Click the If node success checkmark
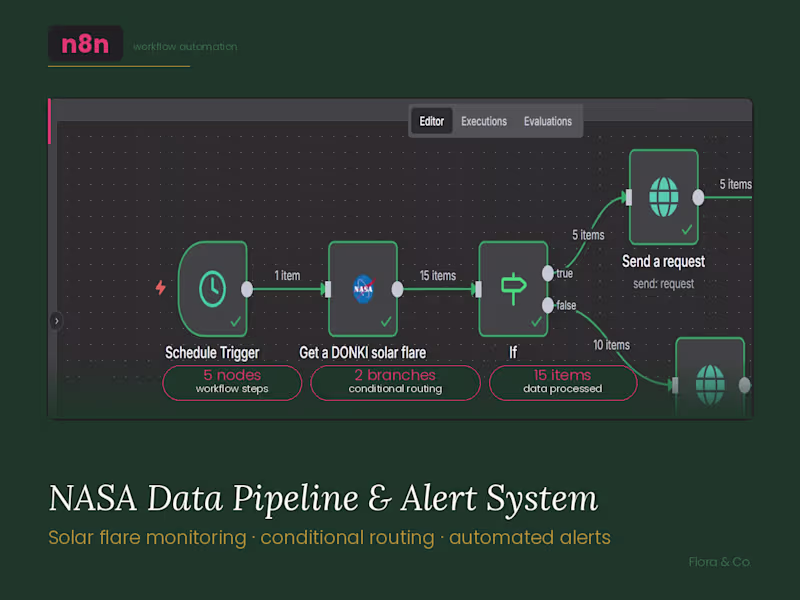Screen dimensions: 800x600 click(x=536, y=321)
